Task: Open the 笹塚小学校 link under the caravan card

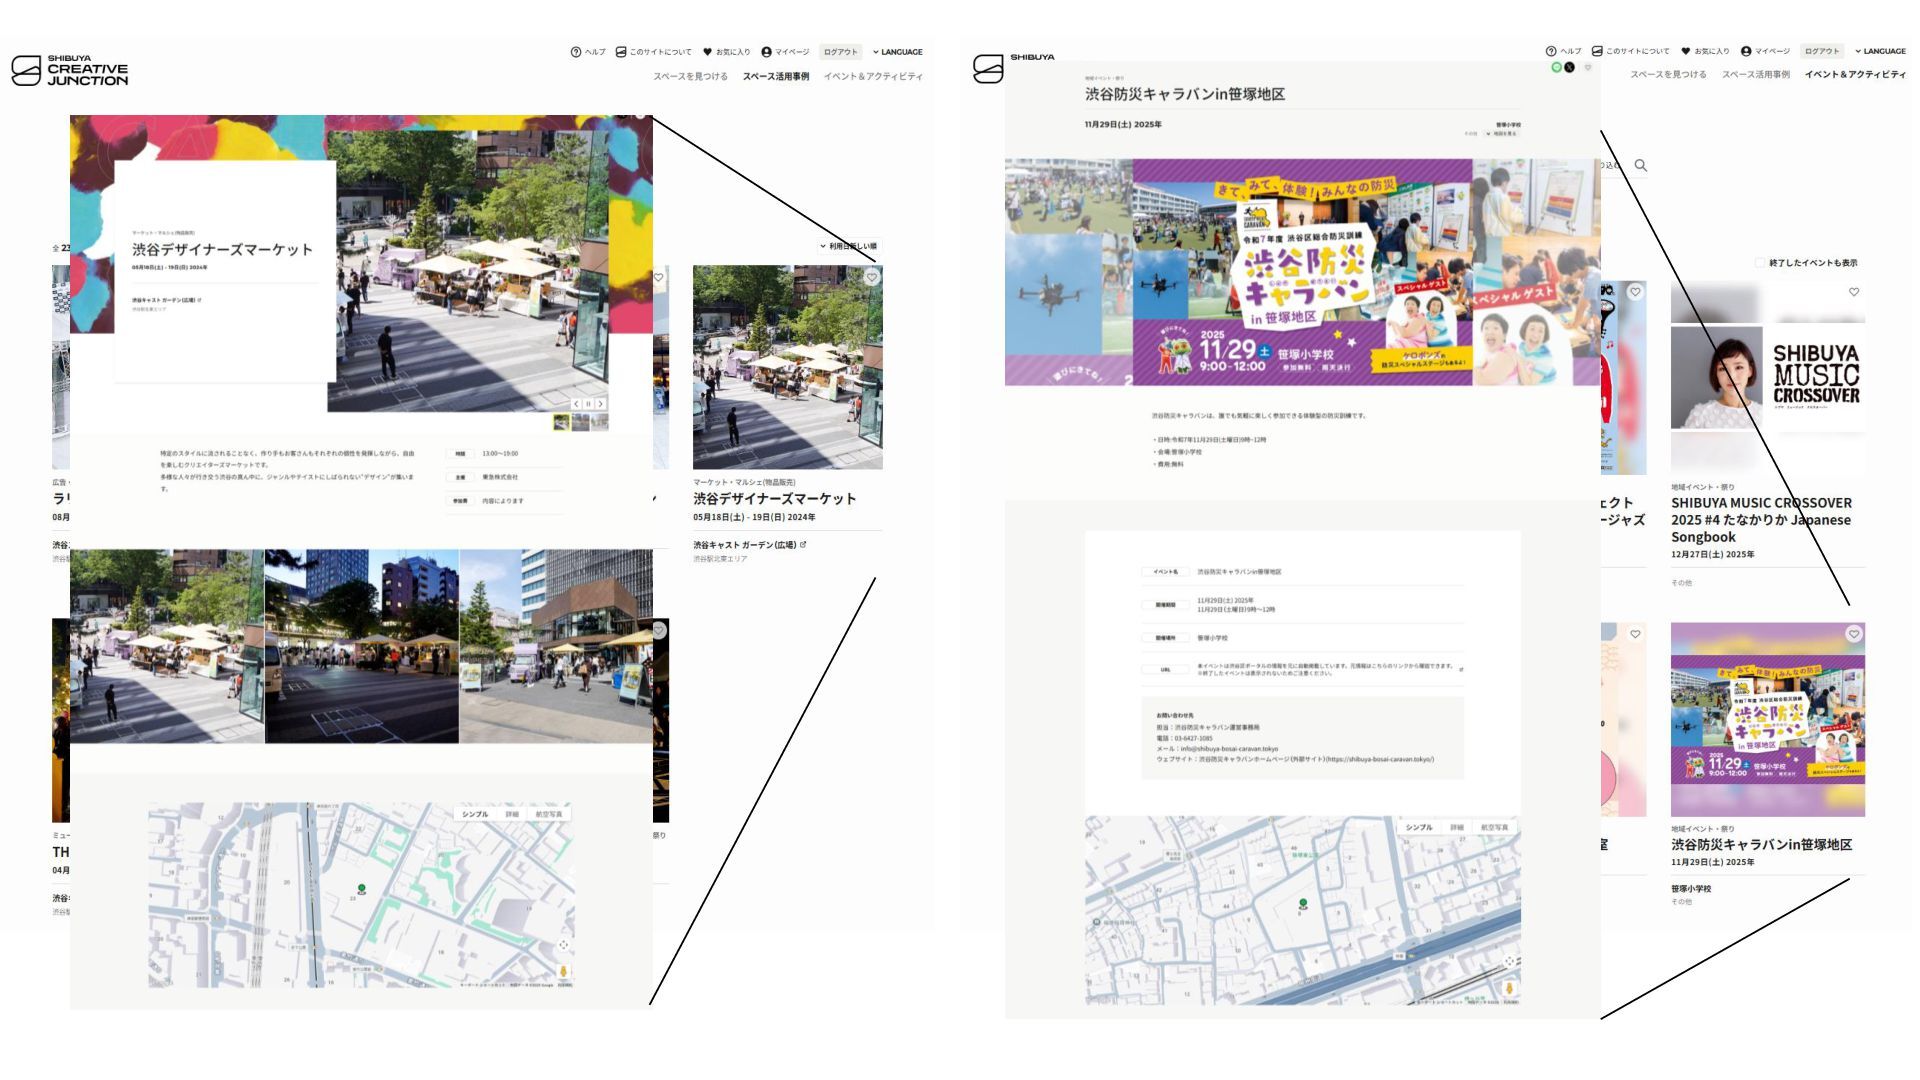Action: coord(1690,888)
